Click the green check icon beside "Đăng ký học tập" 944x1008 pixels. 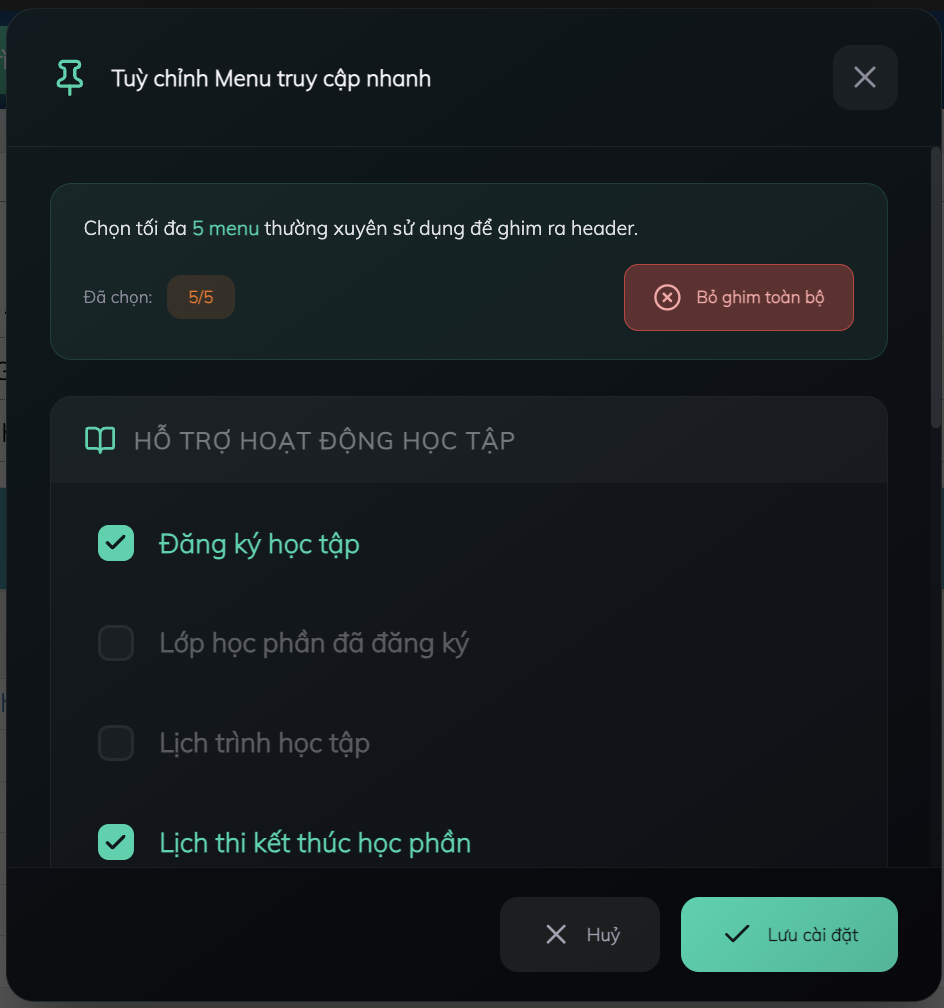pos(116,543)
